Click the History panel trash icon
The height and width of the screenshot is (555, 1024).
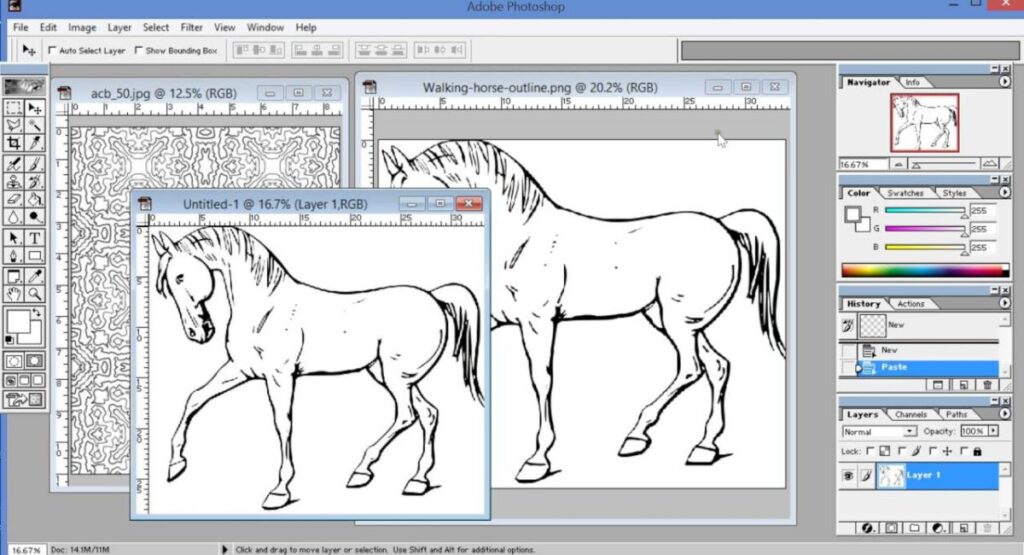coord(987,384)
